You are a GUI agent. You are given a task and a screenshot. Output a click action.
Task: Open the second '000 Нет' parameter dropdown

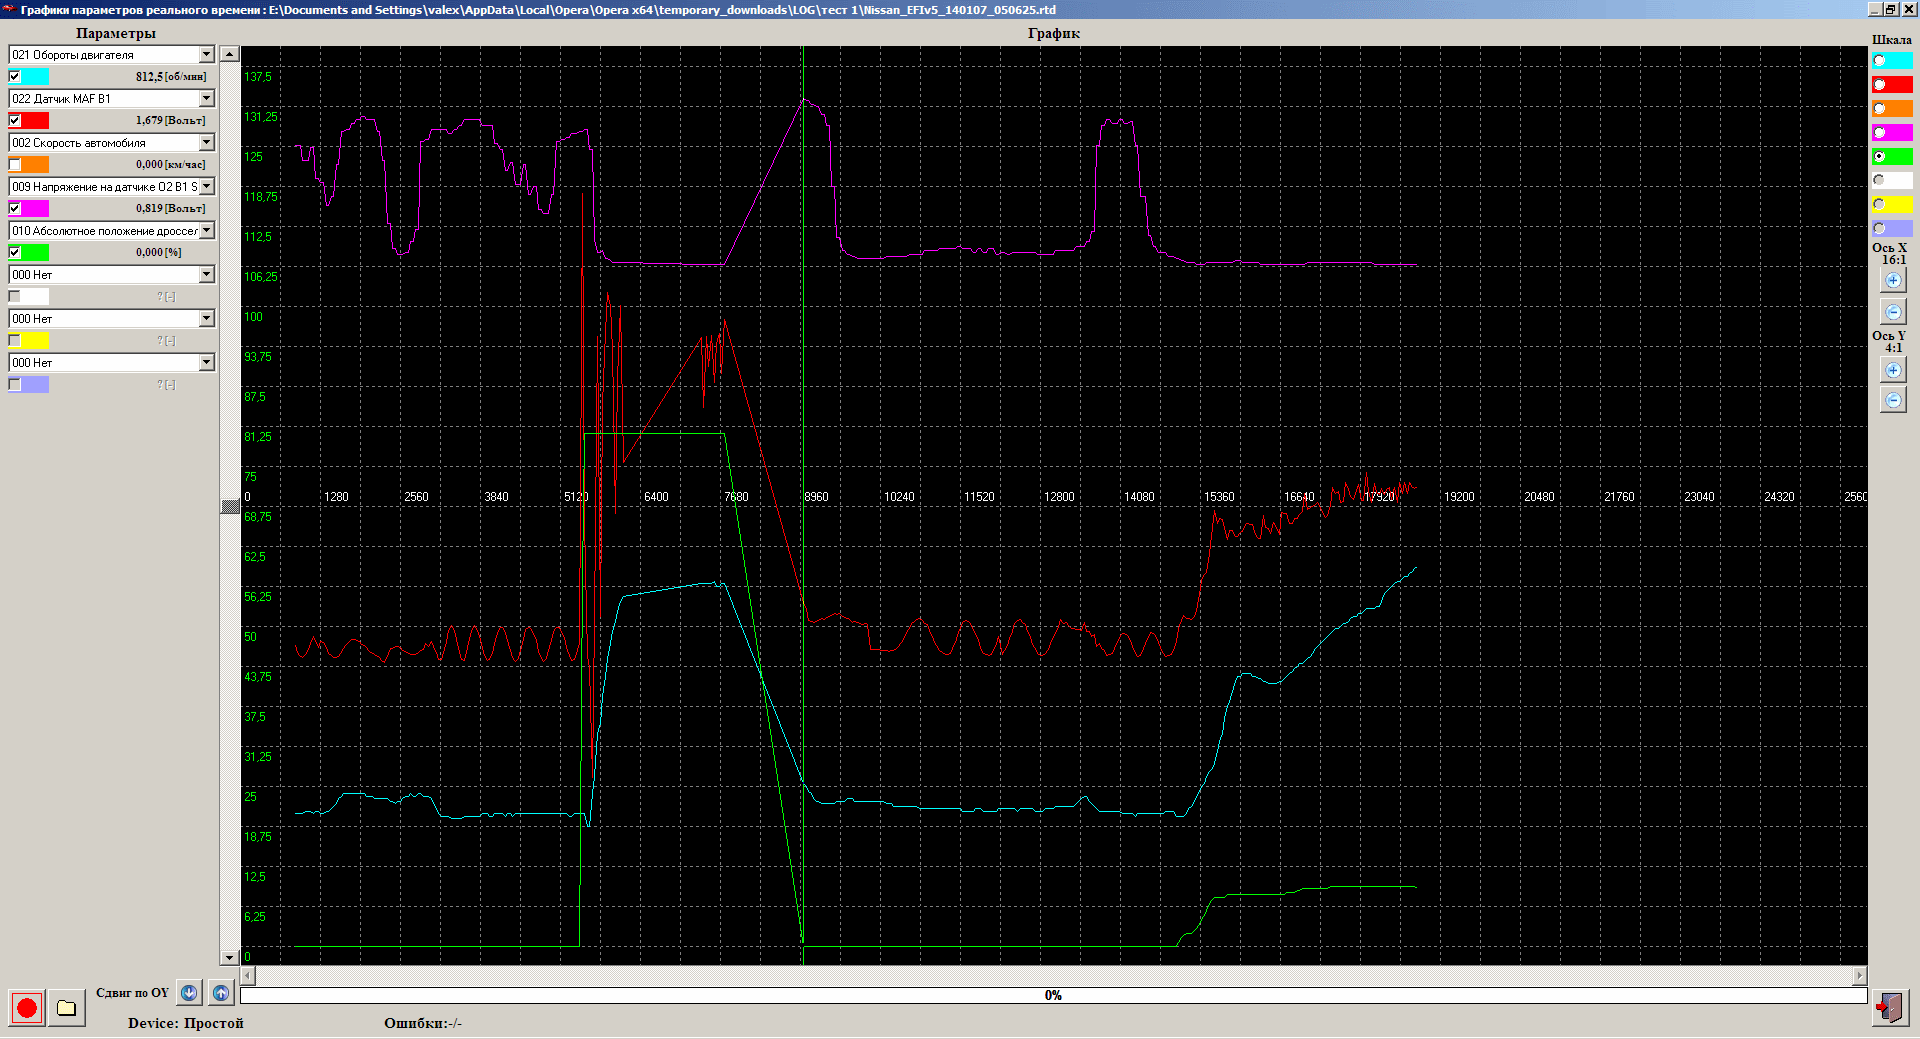click(207, 318)
